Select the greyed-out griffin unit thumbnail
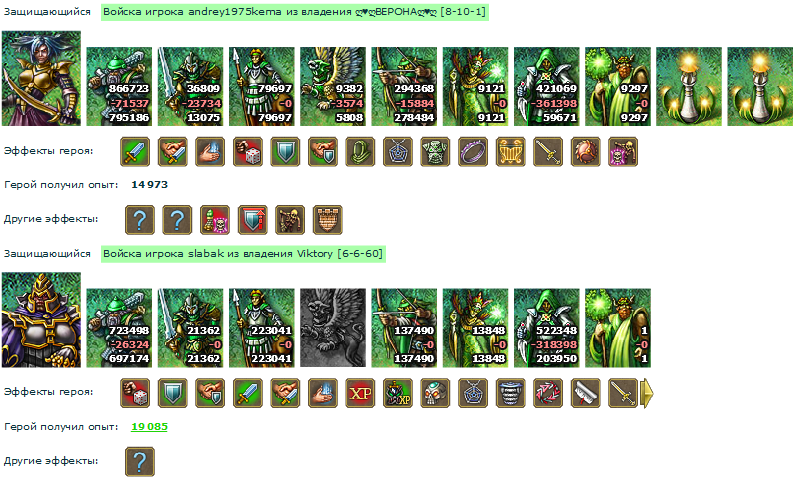797x480 pixels. click(x=333, y=328)
